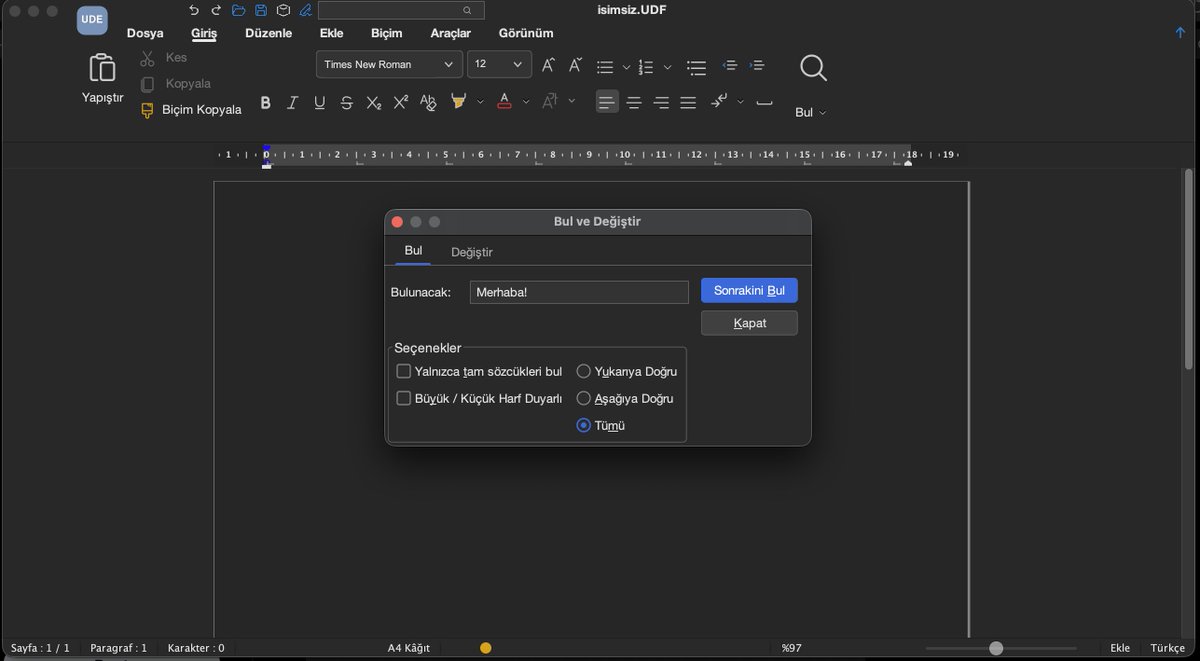Viewport: 1200px width, 661px height.
Task: Toggle strikethrough formatting
Action: tap(346, 102)
